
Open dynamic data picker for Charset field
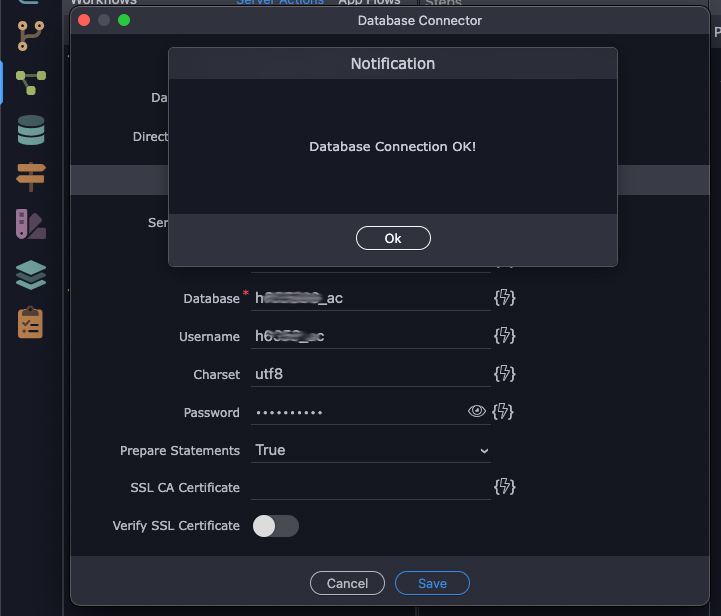pyautogui.click(x=504, y=374)
